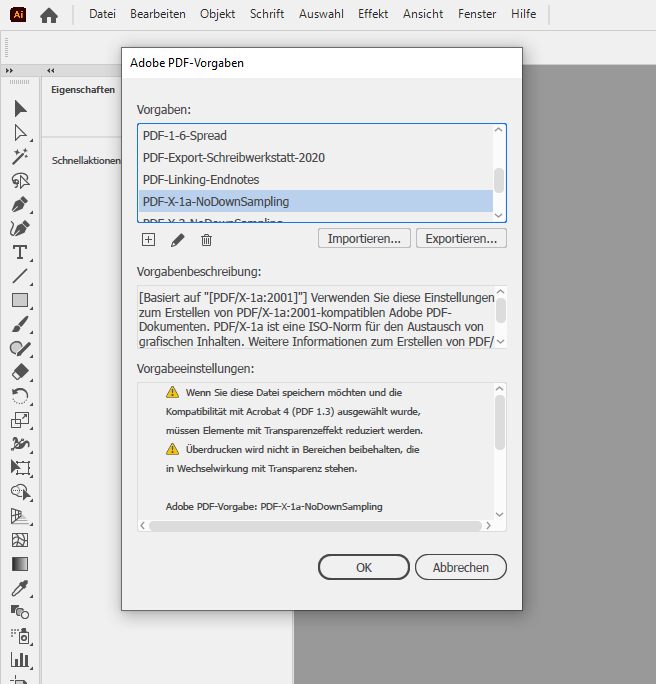Image resolution: width=656 pixels, height=684 pixels.
Task: Select the Line Segment tool
Action: [20, 276]
